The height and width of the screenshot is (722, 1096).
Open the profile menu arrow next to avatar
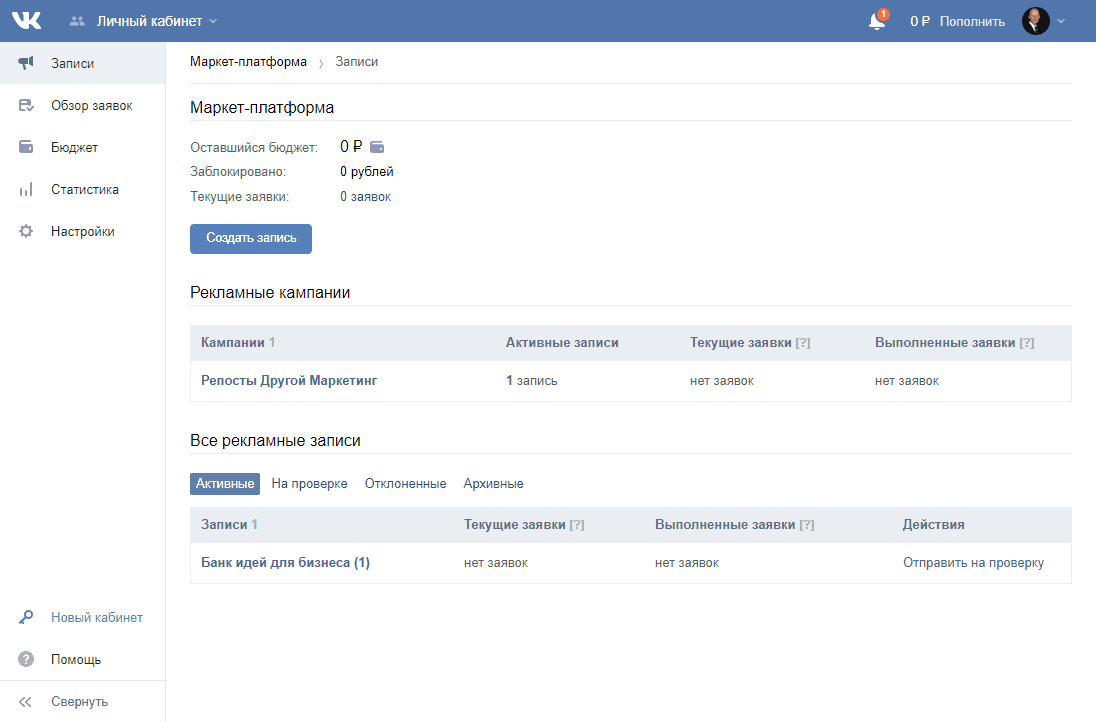point(1061,21)
